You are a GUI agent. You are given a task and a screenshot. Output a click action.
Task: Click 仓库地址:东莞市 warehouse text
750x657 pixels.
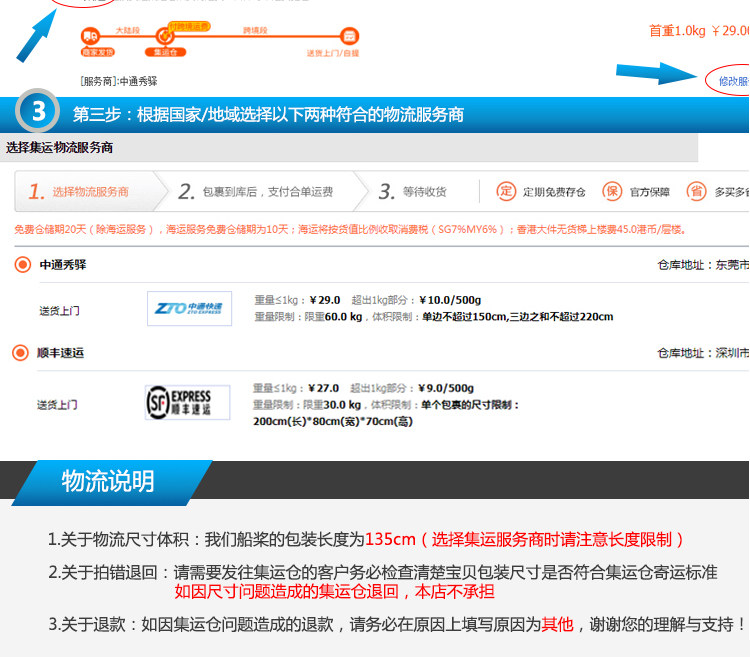click(x=703, y=265)
